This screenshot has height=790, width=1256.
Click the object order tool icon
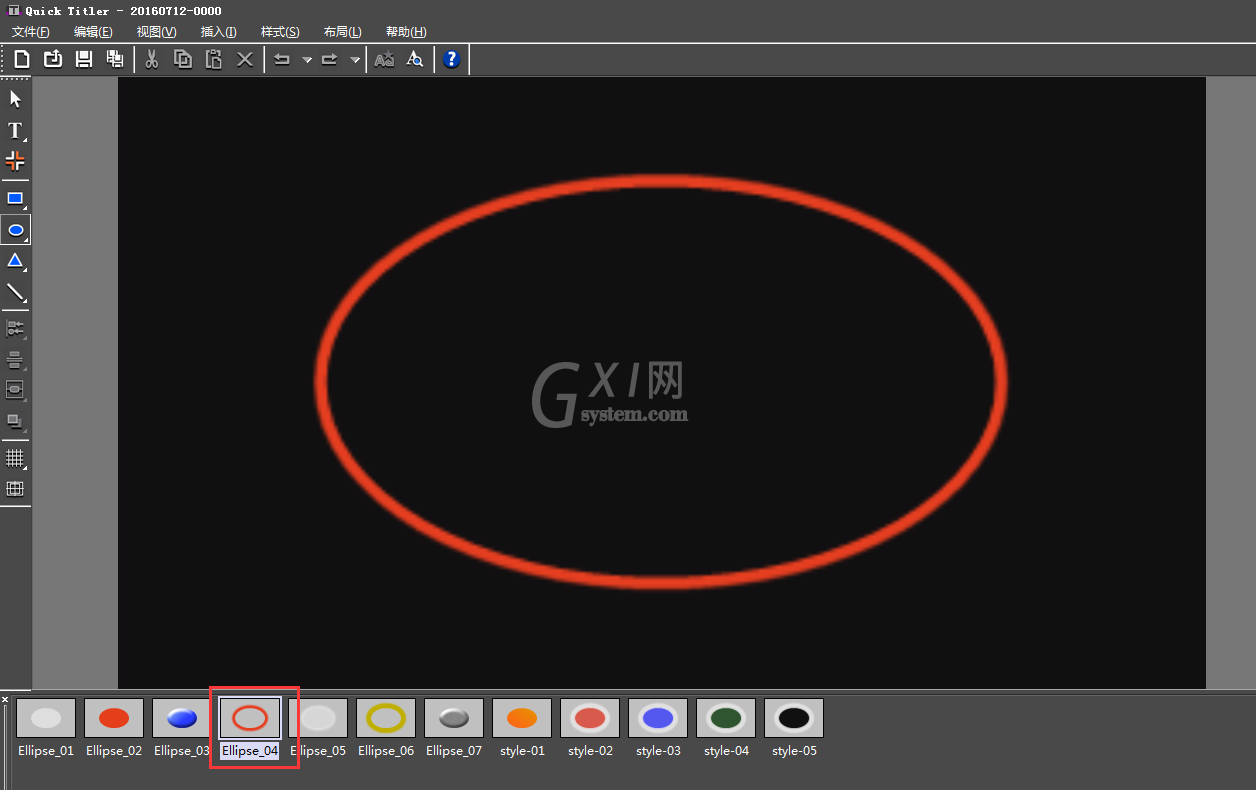tap(15, 421)
